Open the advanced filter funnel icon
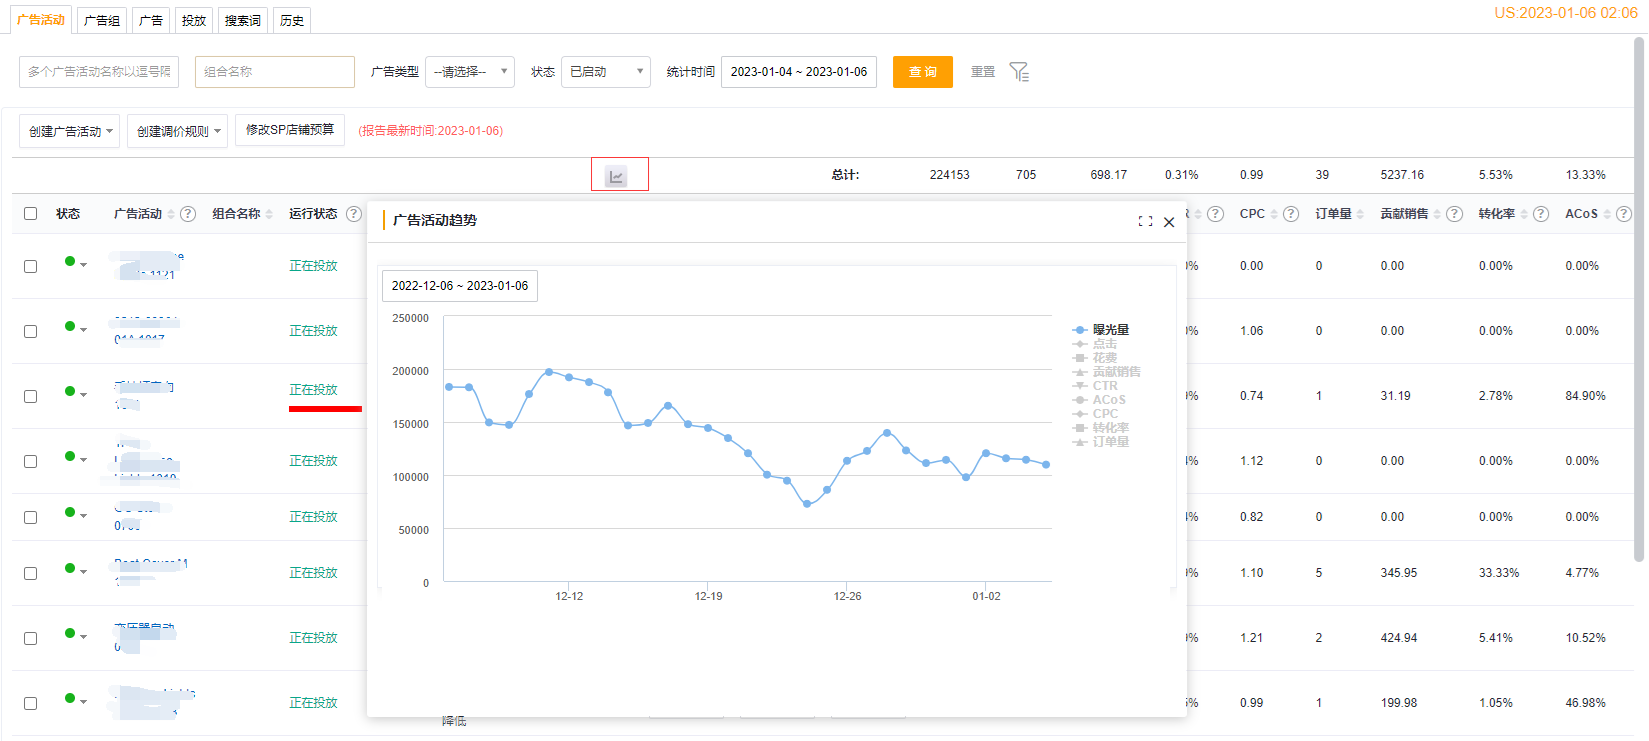 pyautogui.click(x=1019, y=72)
